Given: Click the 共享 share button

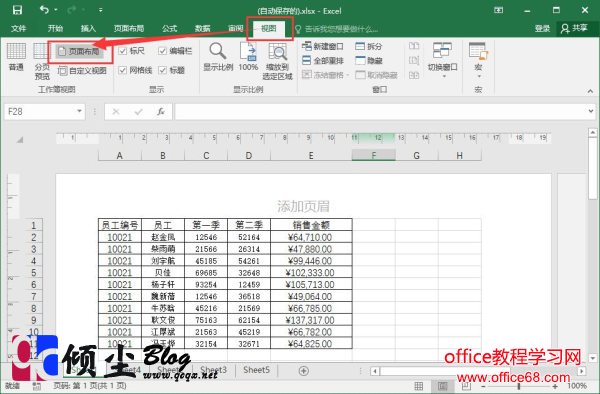Looking at the screenshot, I should click(x=574, y=28).
